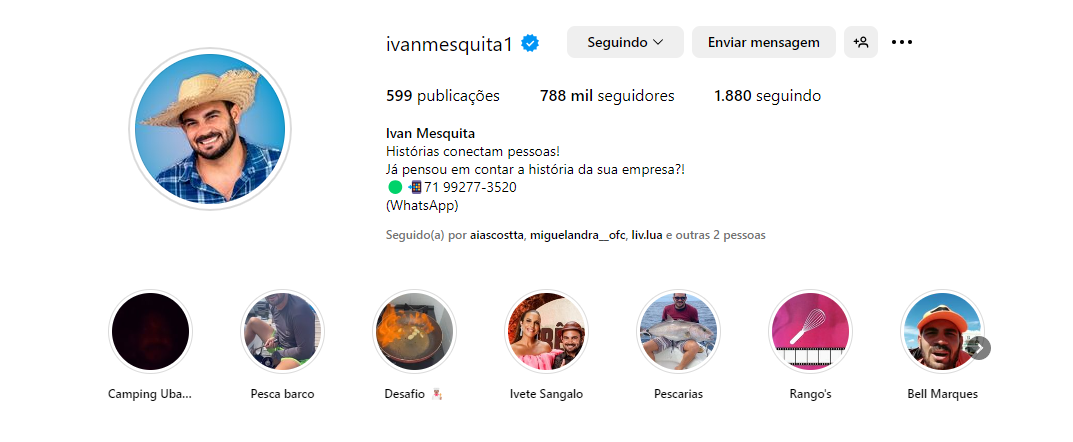Click the 599 publicações count
This screenshot has width=1073, height=442.
pos(443,96)
